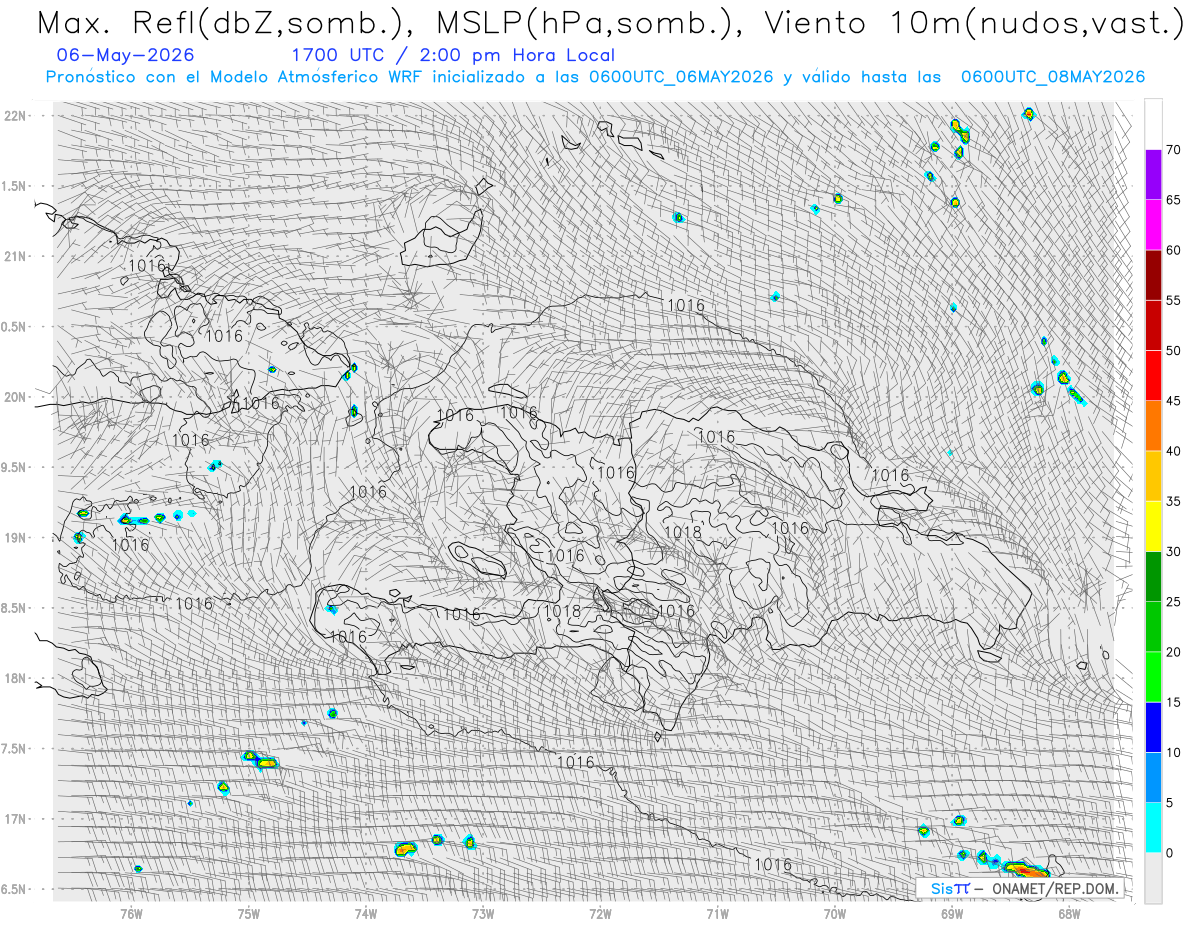This screenshot has width=1200, height=927.
Task: Click the 1016 isobar label south of Hispaniola
Action: pyautogui.click(x=575, y=762)
